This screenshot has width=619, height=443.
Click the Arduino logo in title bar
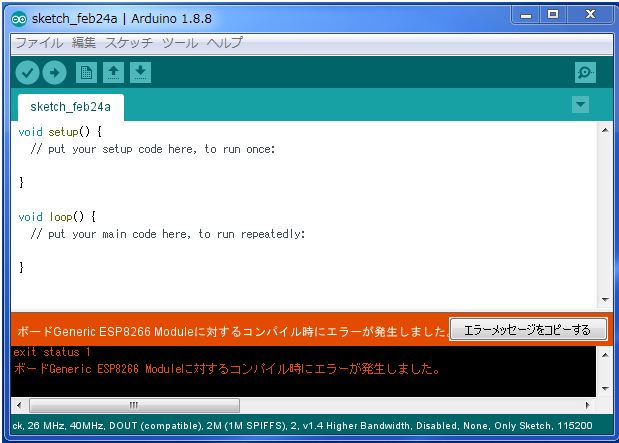19,19
